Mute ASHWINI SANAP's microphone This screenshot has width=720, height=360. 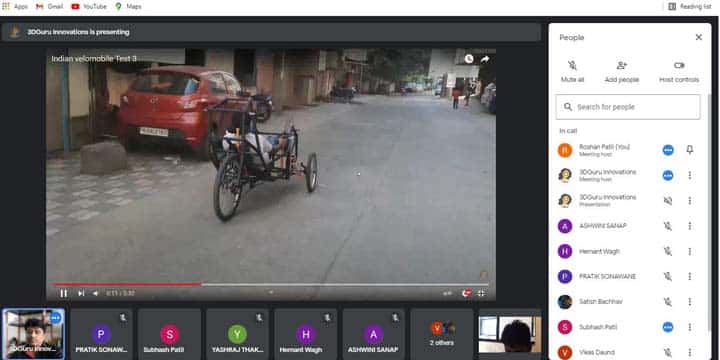668,226
